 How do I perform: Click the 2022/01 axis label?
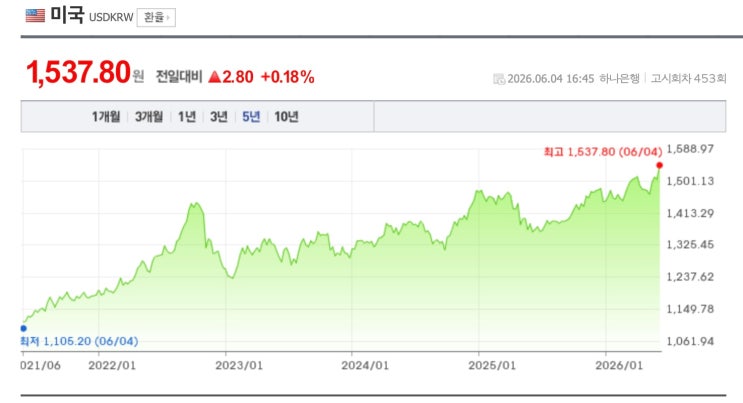(112, 366)
